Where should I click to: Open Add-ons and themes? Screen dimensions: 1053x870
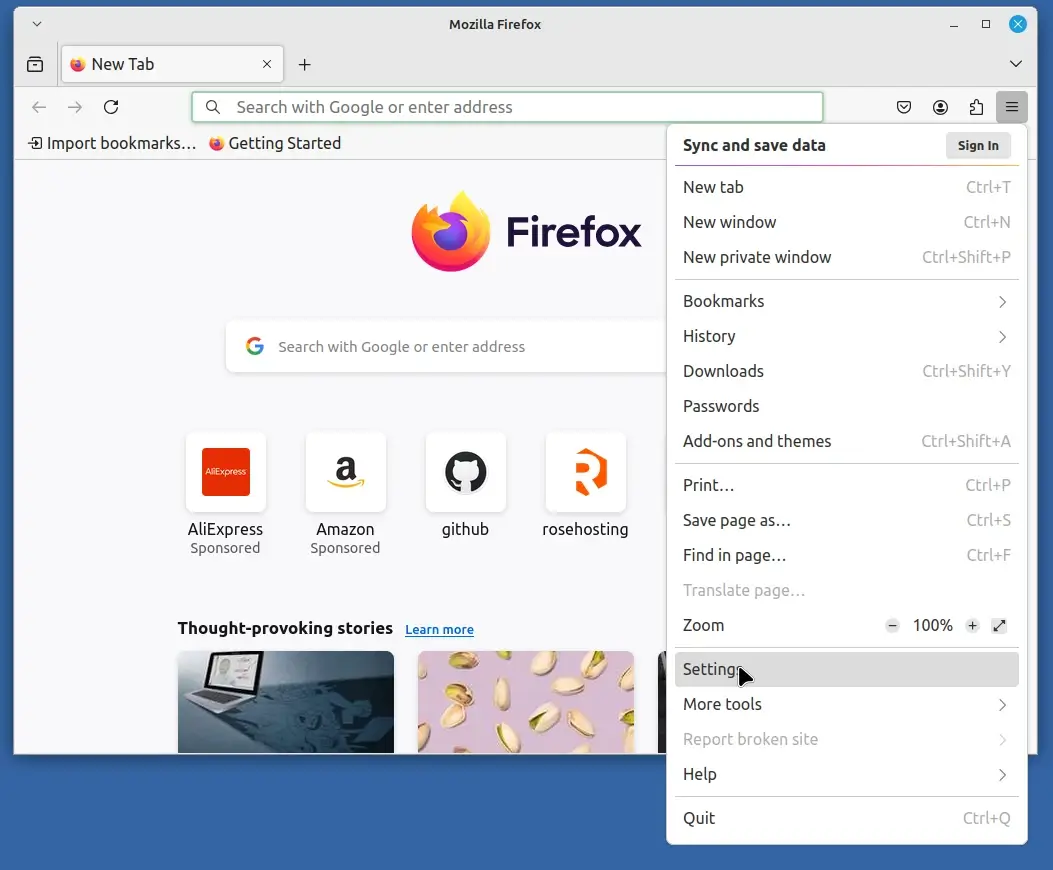[846, 441]
